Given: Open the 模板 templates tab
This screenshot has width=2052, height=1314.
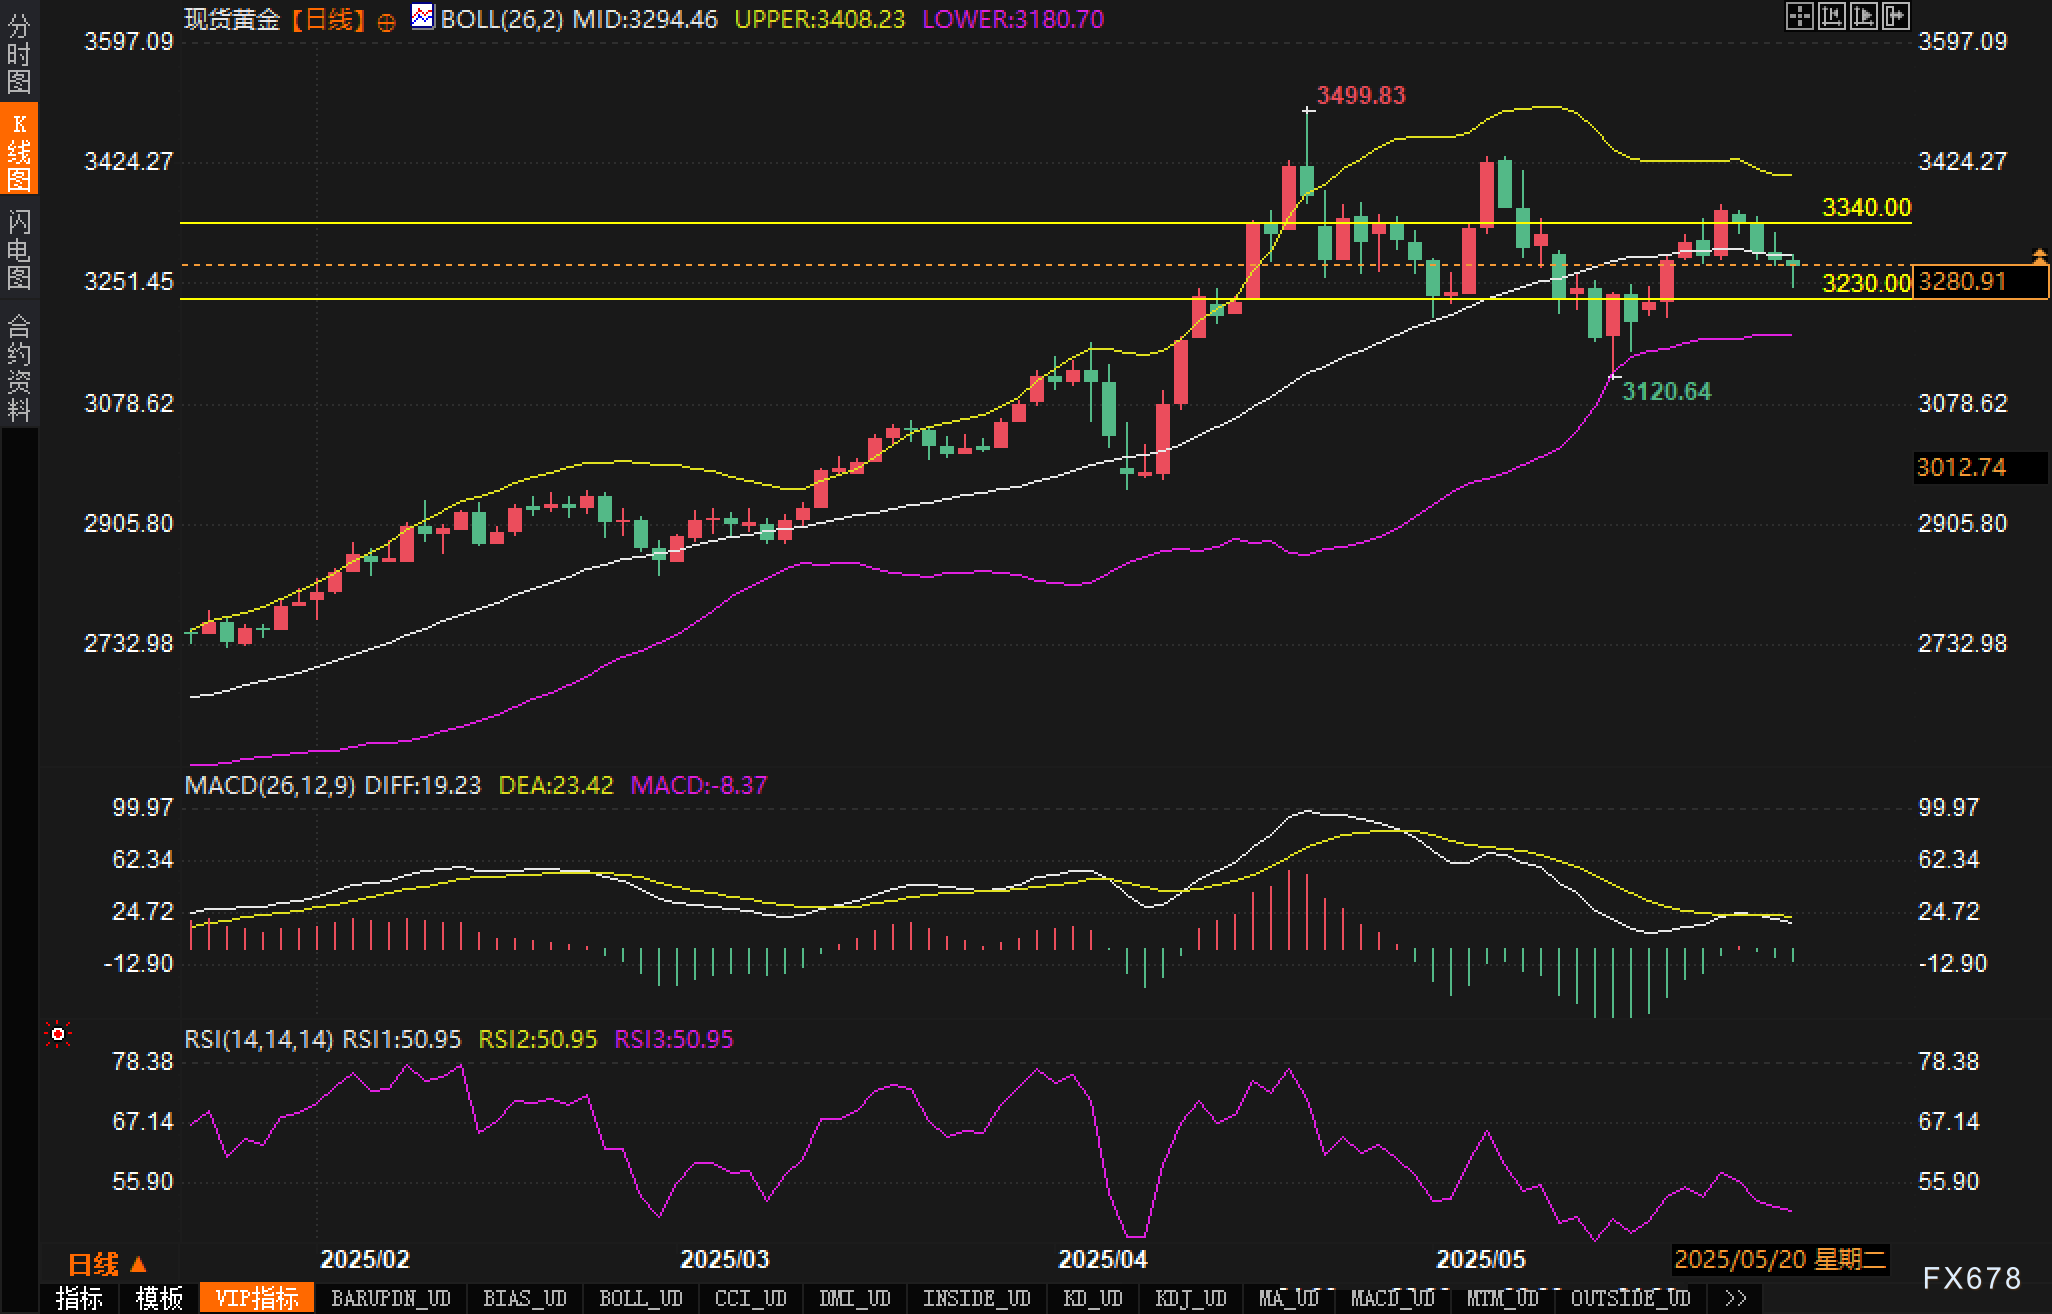Looking at the screenshot, I should point(159,1298).
